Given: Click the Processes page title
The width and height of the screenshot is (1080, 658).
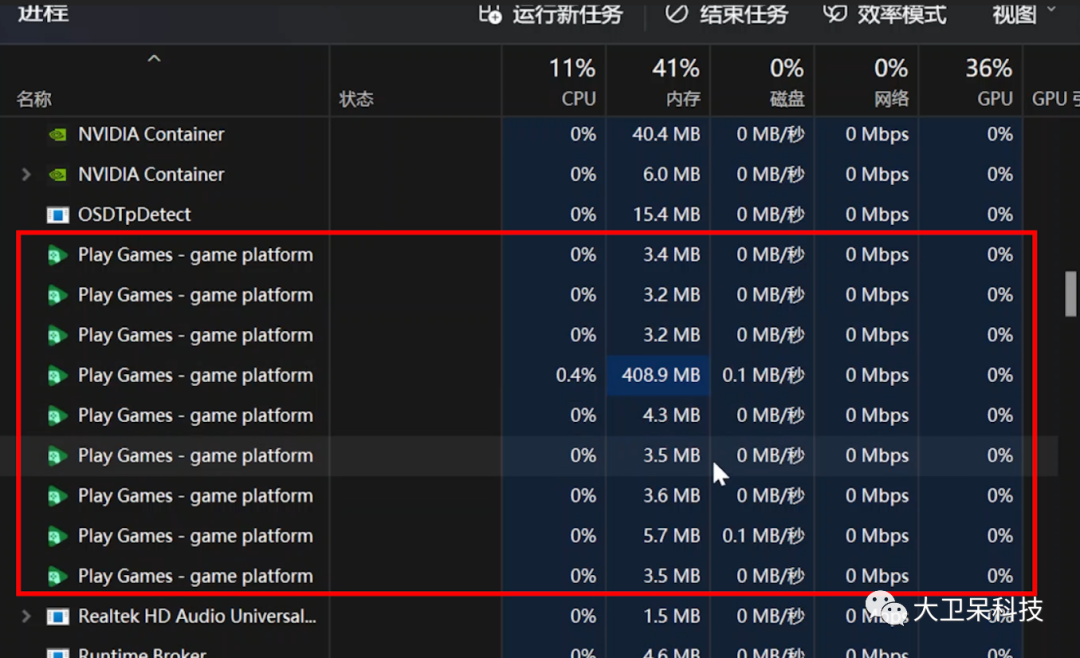Looking at the screenshot, I should point(43,12).
